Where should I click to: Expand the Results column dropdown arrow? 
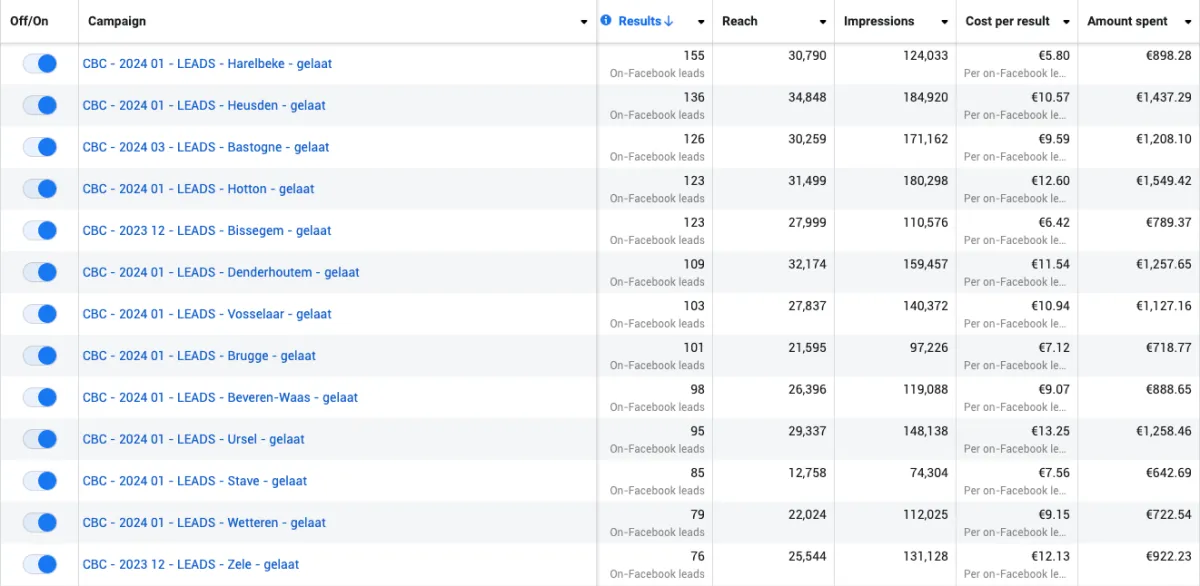coord(701,22)
